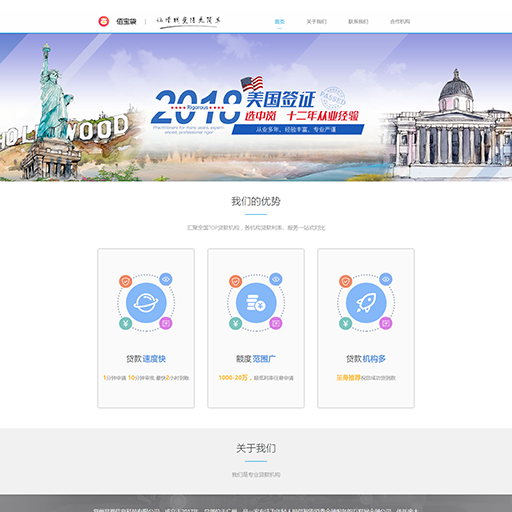This screenshot has height=512, width=512.
Task: Click the brand name text beside the logo
Action: click(x=126, y=22)
